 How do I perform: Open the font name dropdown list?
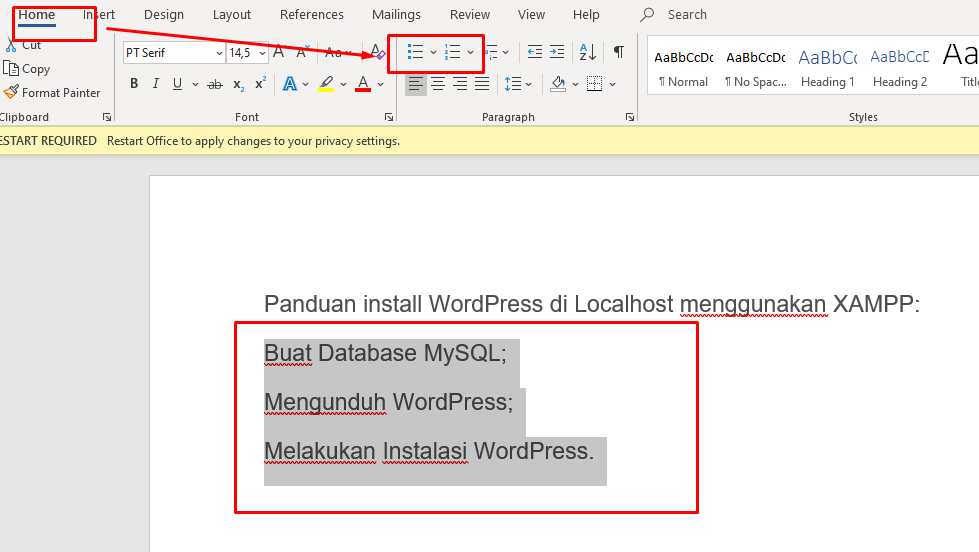pos(219,53)
